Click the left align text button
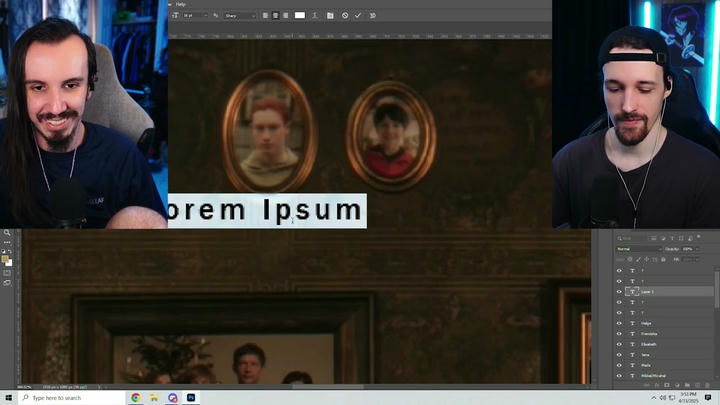The image size is (720, 405). pyautogui.click(x=265, y=16)
